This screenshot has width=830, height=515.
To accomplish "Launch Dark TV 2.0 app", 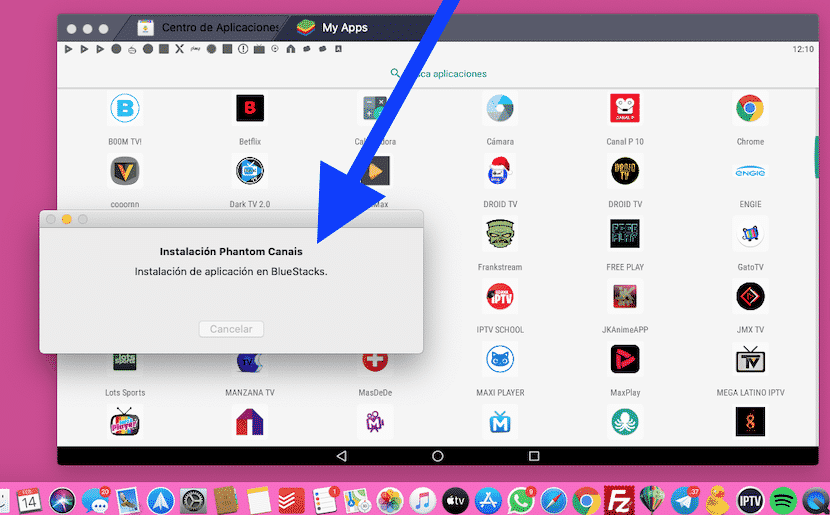I will coord(250,171).
